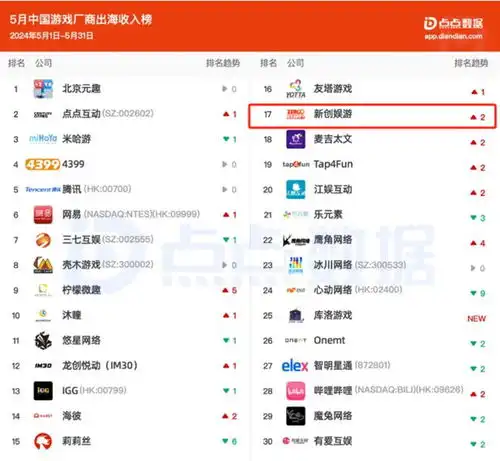500x461 pixels.
Task: Click the date range text under the title
Action: [52, 36]
